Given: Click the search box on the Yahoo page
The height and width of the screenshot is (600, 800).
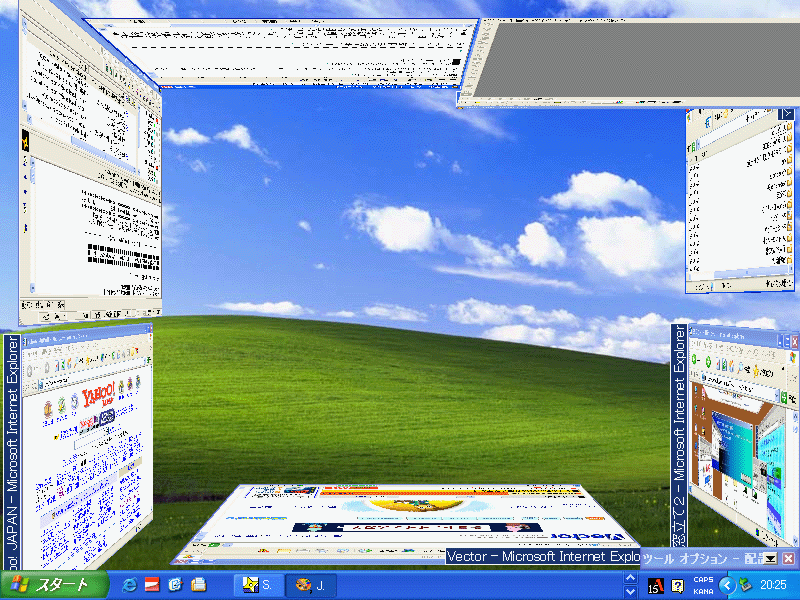Looking at the screenshot, I should [92, 440].
